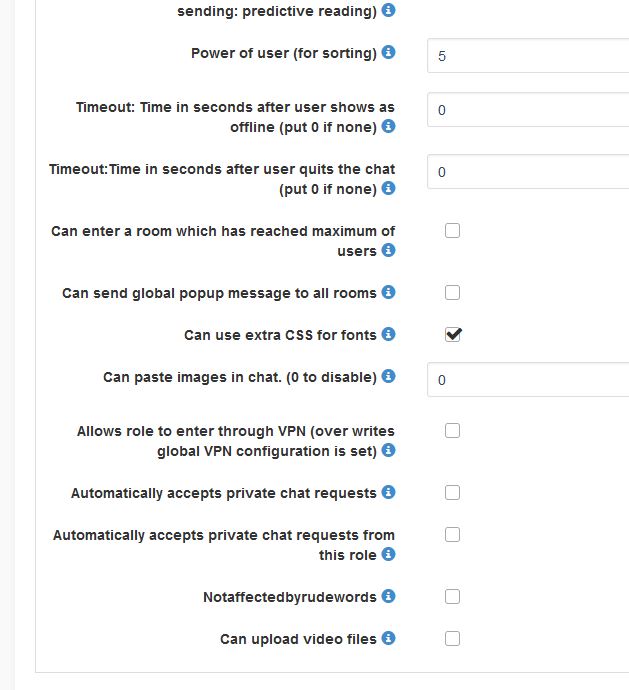Click info icon for quits the chat timeout
The image size is (629, 690).
click(389, 188)
